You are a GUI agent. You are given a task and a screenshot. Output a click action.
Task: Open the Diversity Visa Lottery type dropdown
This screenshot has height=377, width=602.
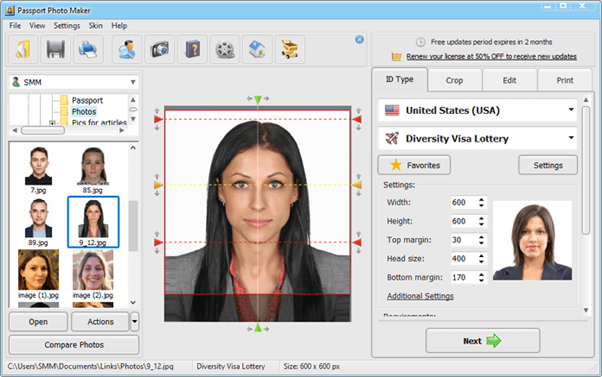(x=478, y=138)
